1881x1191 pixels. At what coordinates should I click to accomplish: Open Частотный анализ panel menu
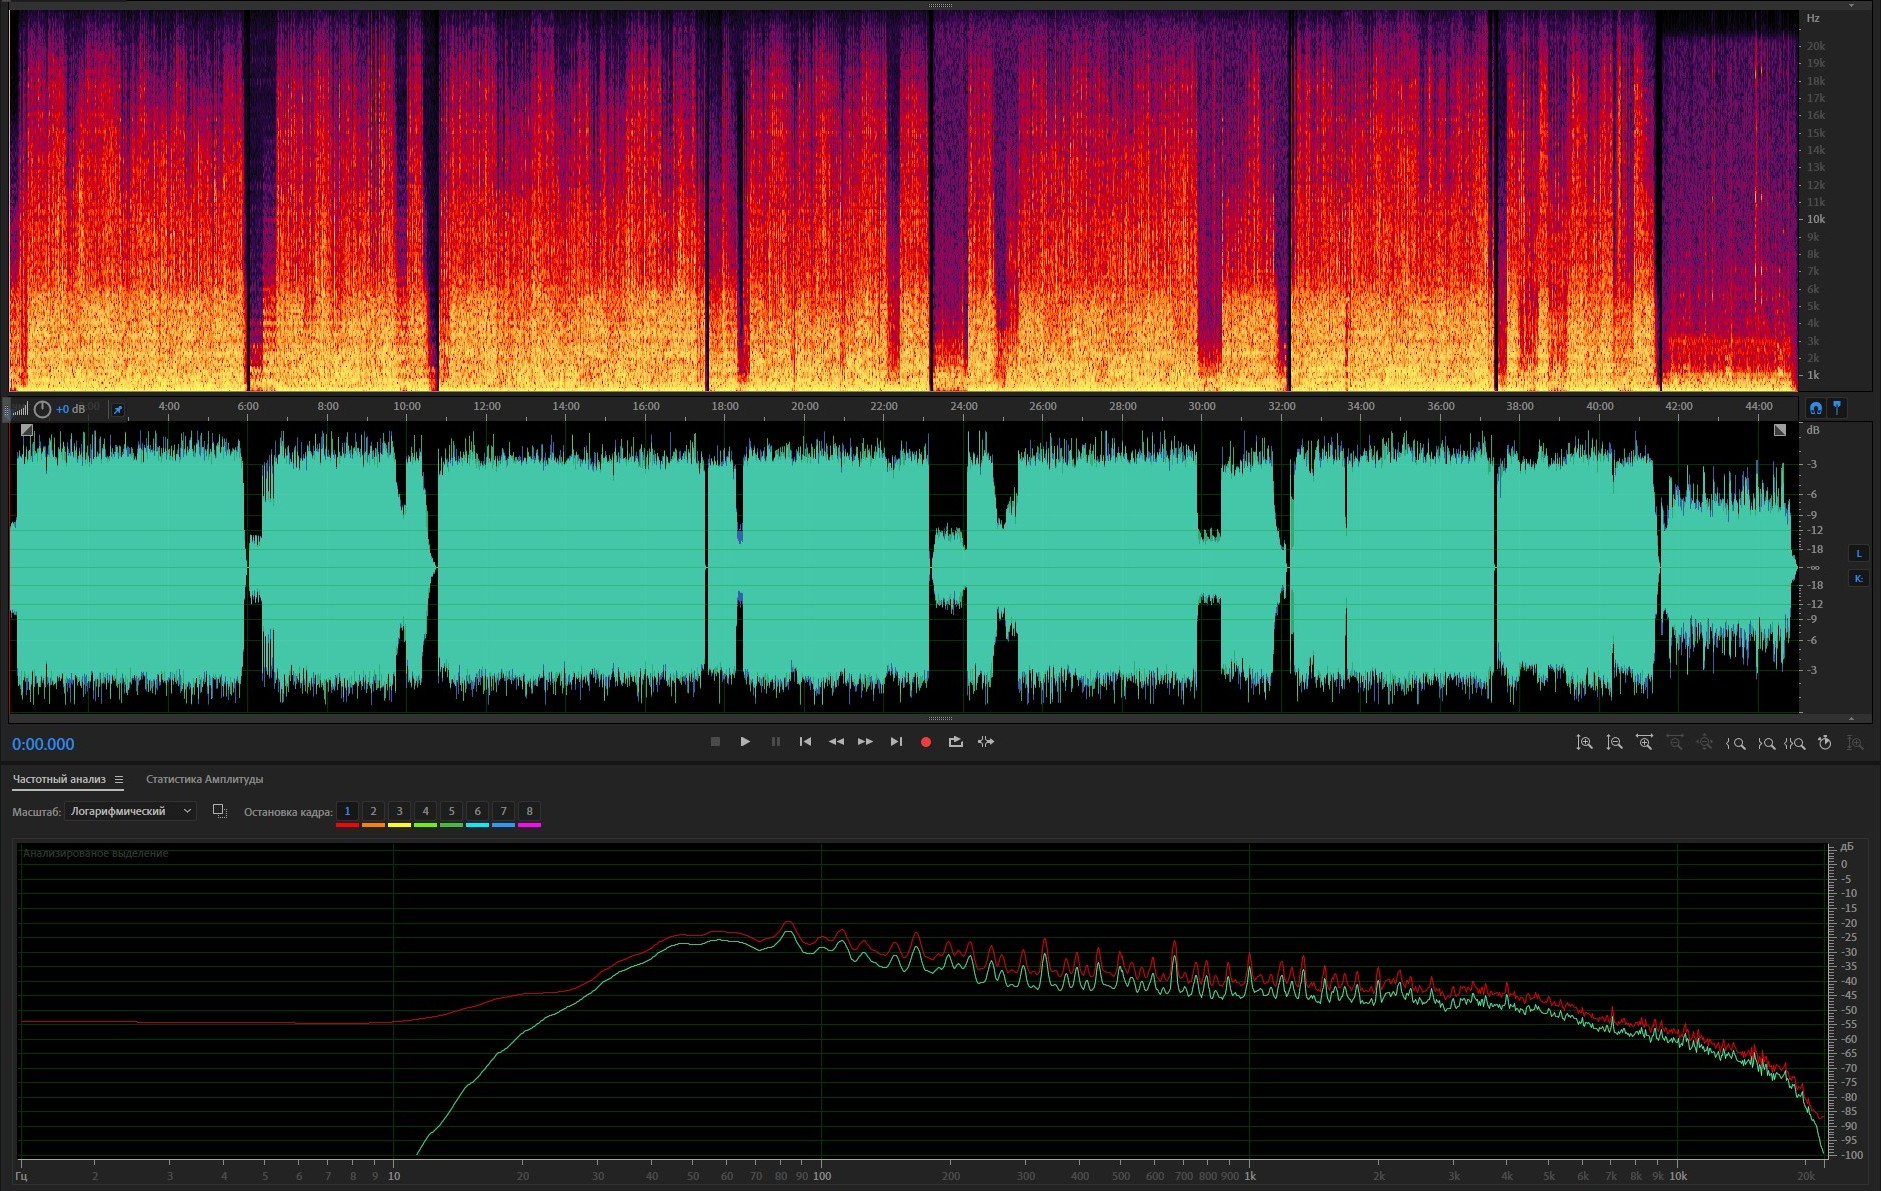pos(119,780)
